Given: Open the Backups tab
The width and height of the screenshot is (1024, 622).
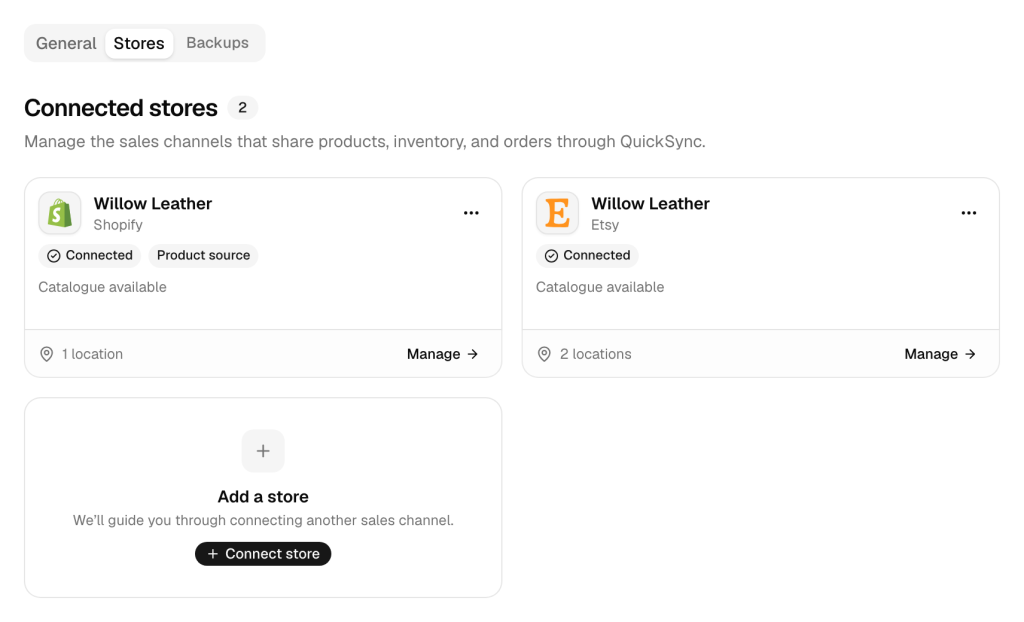Looking at the screenshot, I should pyautogui.click(x=217, y=43).
